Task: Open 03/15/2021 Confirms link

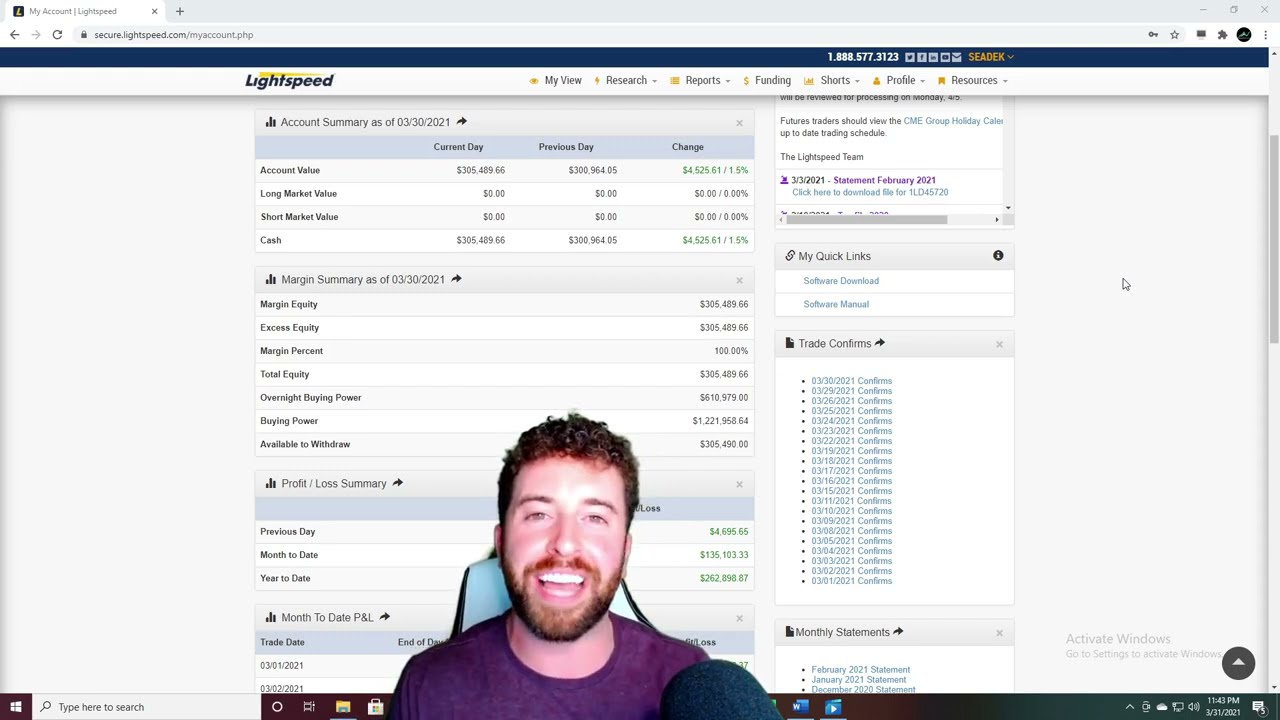Action: [x=851, y=491]
